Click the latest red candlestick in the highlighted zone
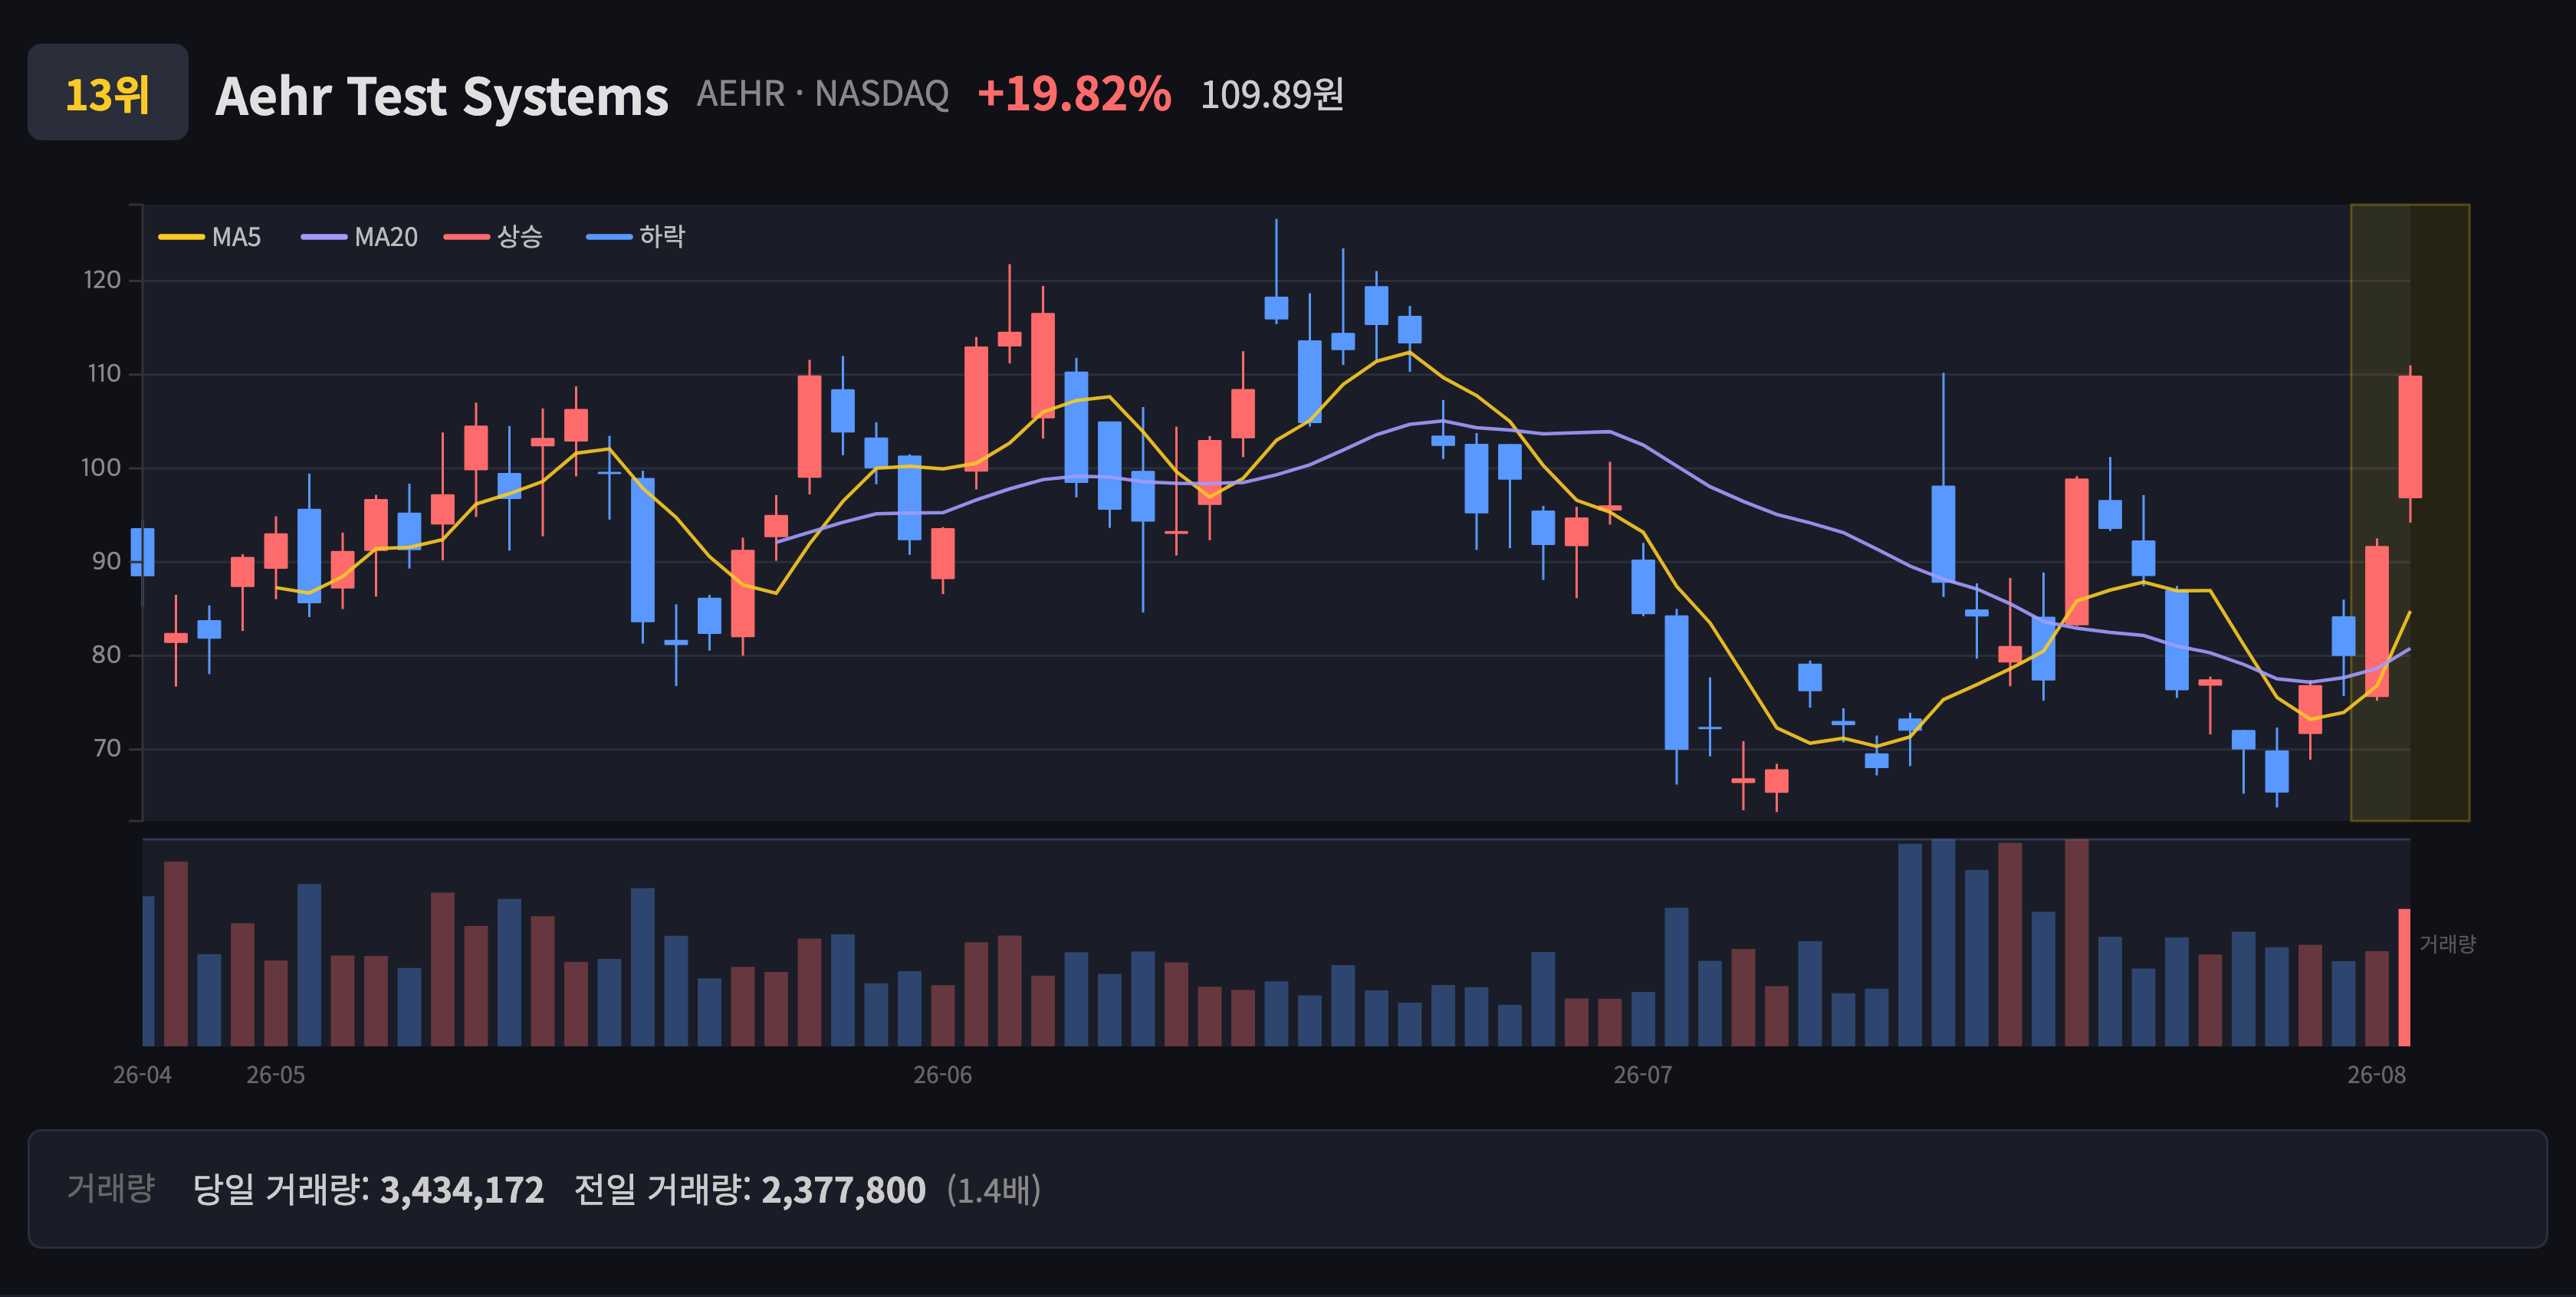 [2410, 437]
